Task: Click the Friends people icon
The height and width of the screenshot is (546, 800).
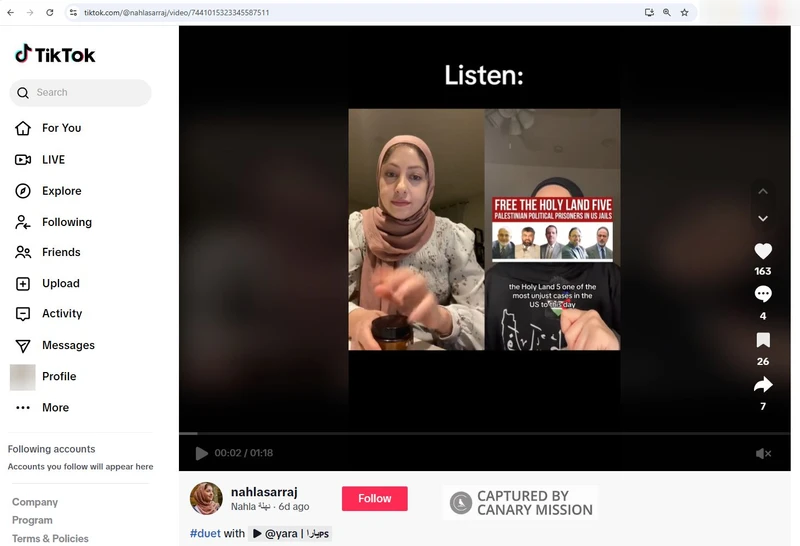Action: 22,252
